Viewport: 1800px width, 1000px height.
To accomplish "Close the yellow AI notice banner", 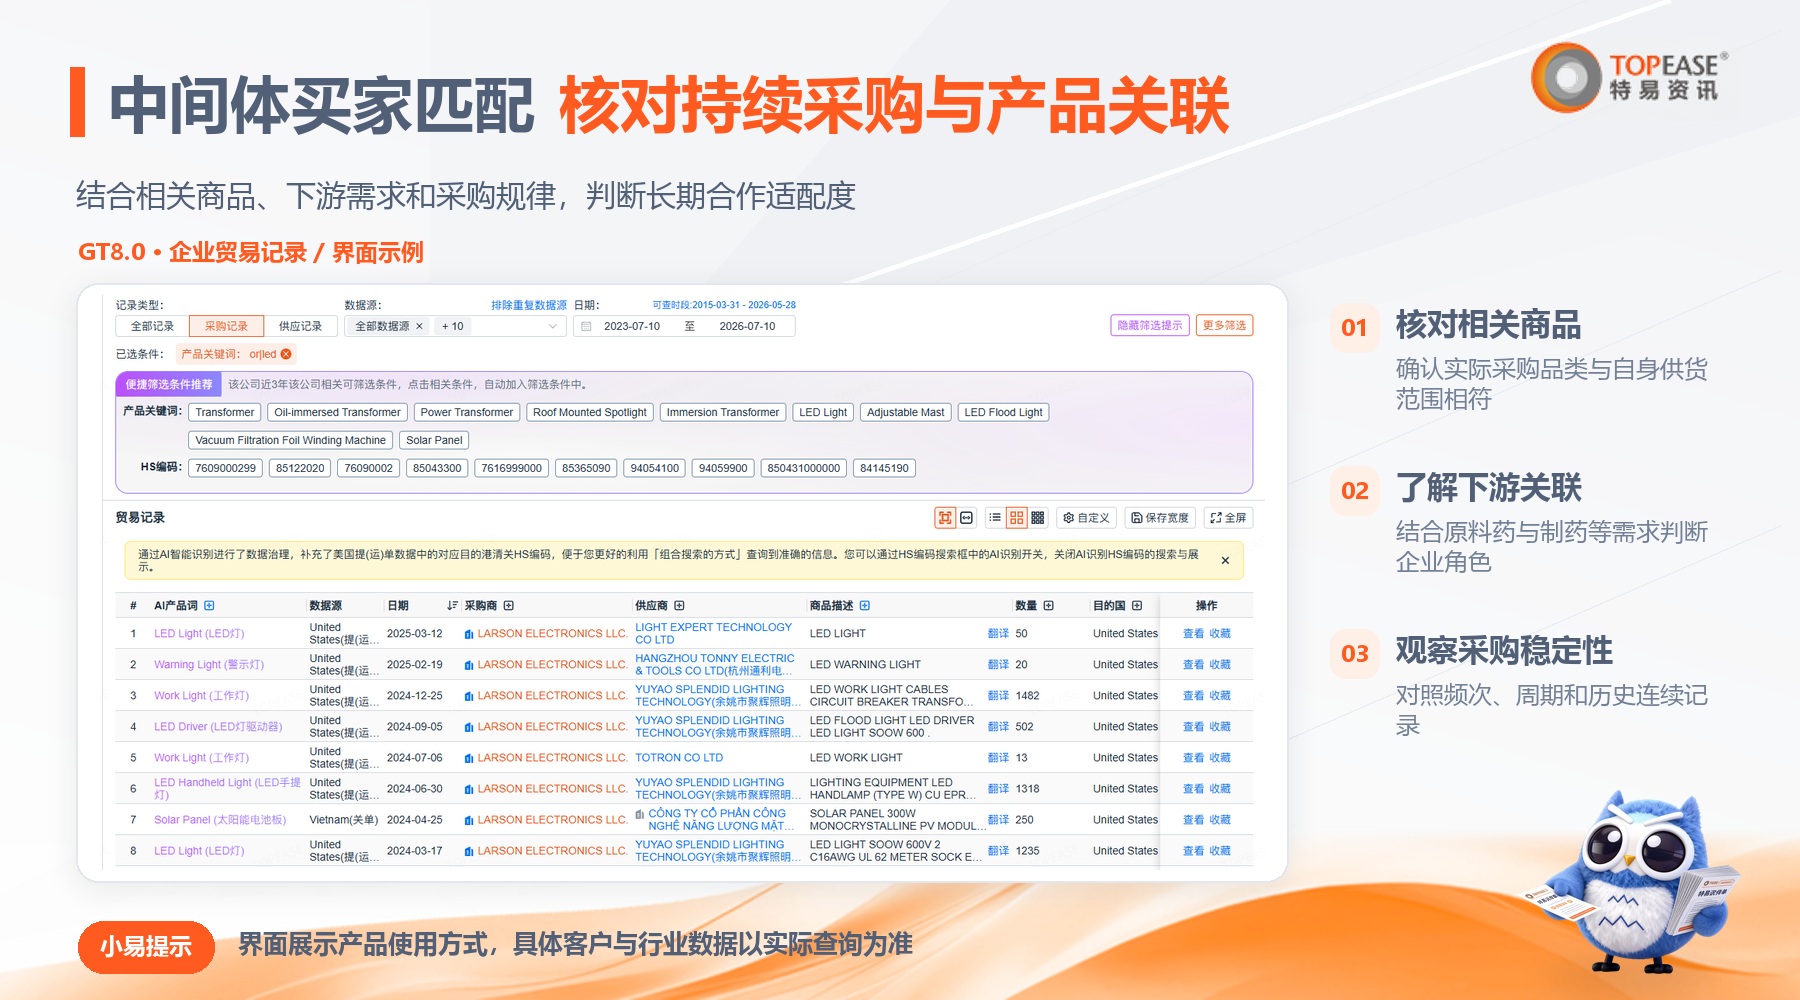I will click(1225, 560).
